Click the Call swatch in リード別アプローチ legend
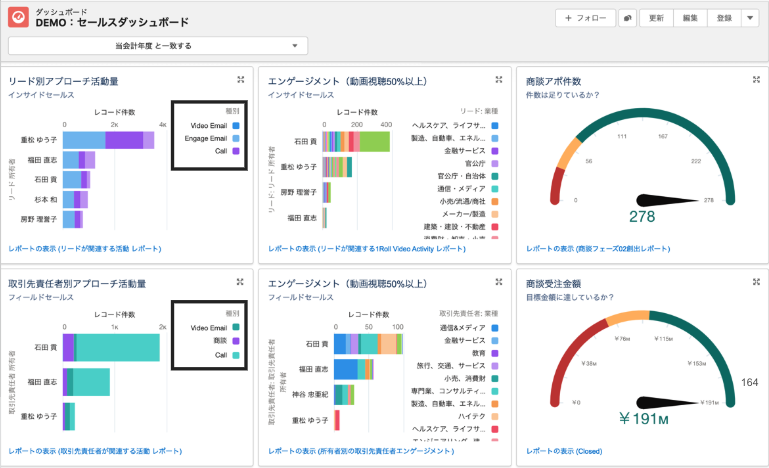 (x=236, y=151)
